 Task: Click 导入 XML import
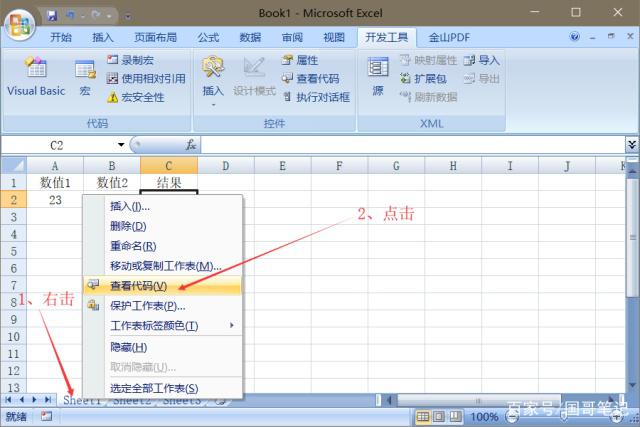[482, 60]
